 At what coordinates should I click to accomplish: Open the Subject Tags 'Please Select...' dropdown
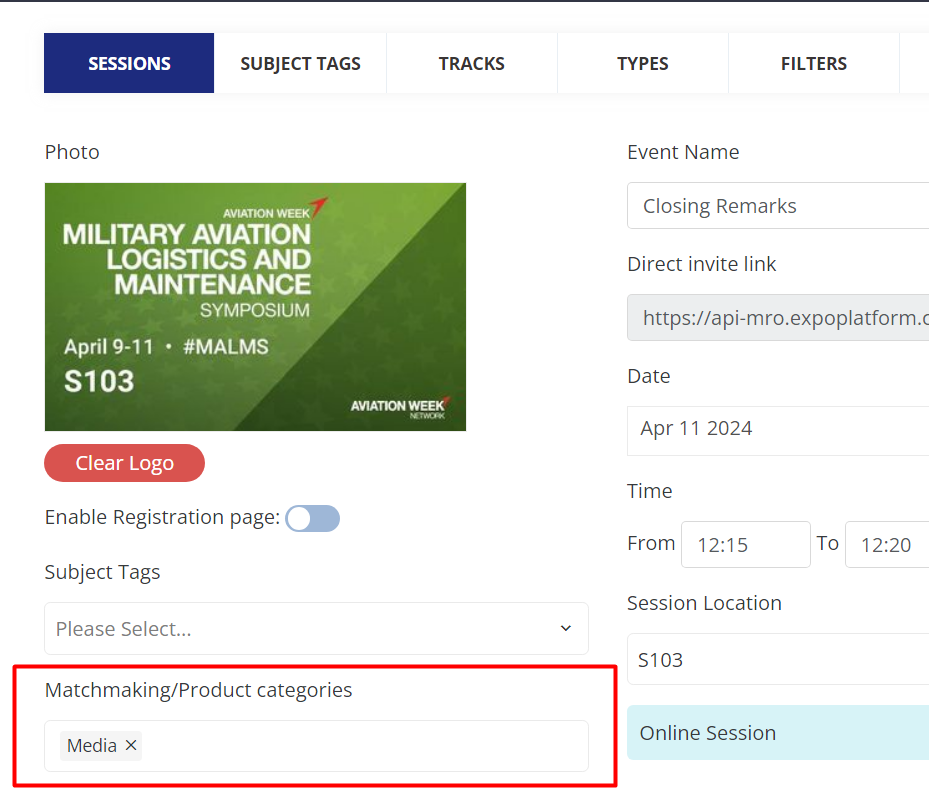click(300, 629)
